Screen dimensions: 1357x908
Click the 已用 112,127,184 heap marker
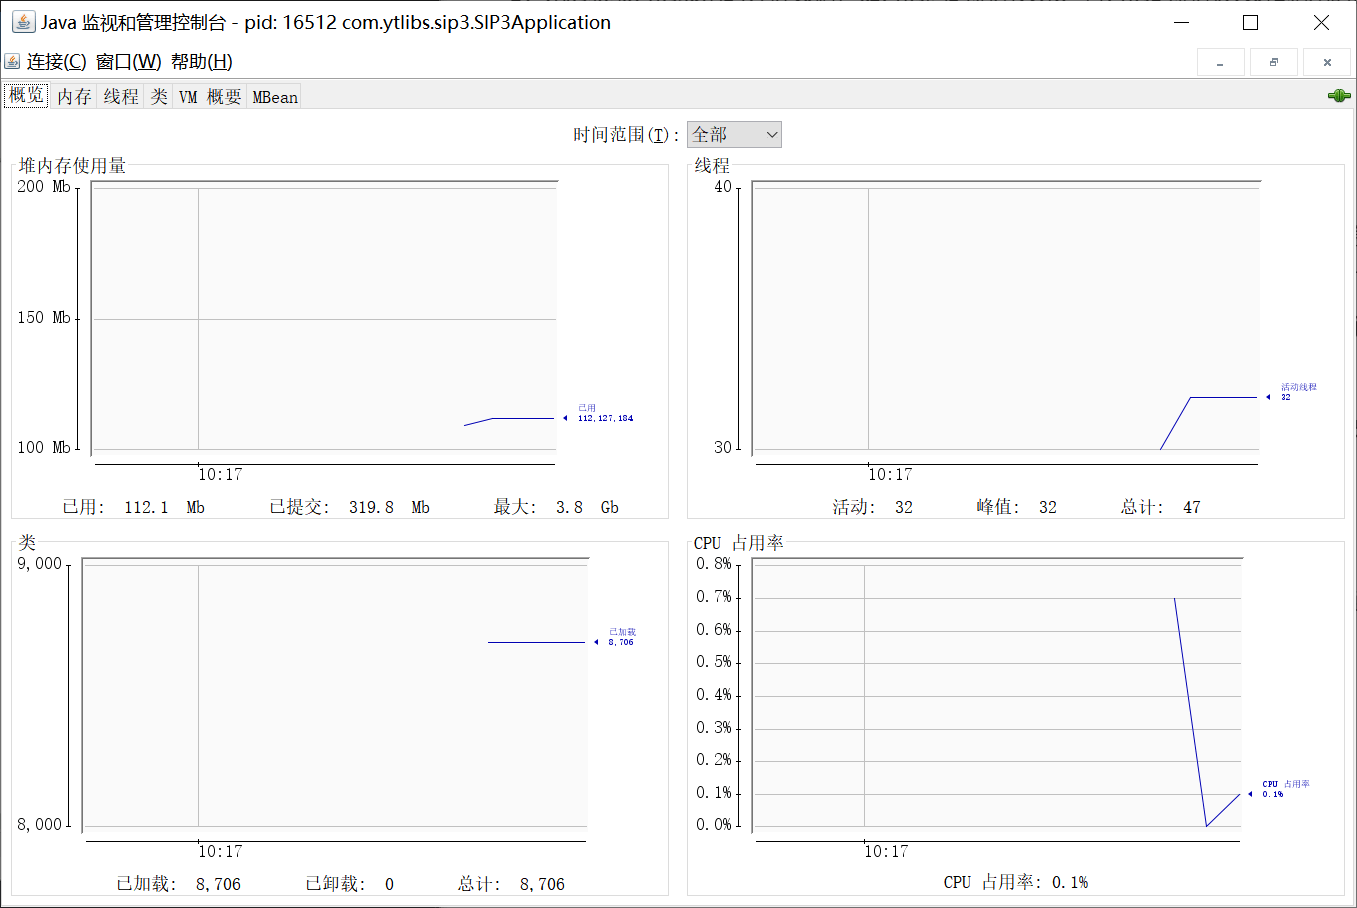(x=605, y=413)
